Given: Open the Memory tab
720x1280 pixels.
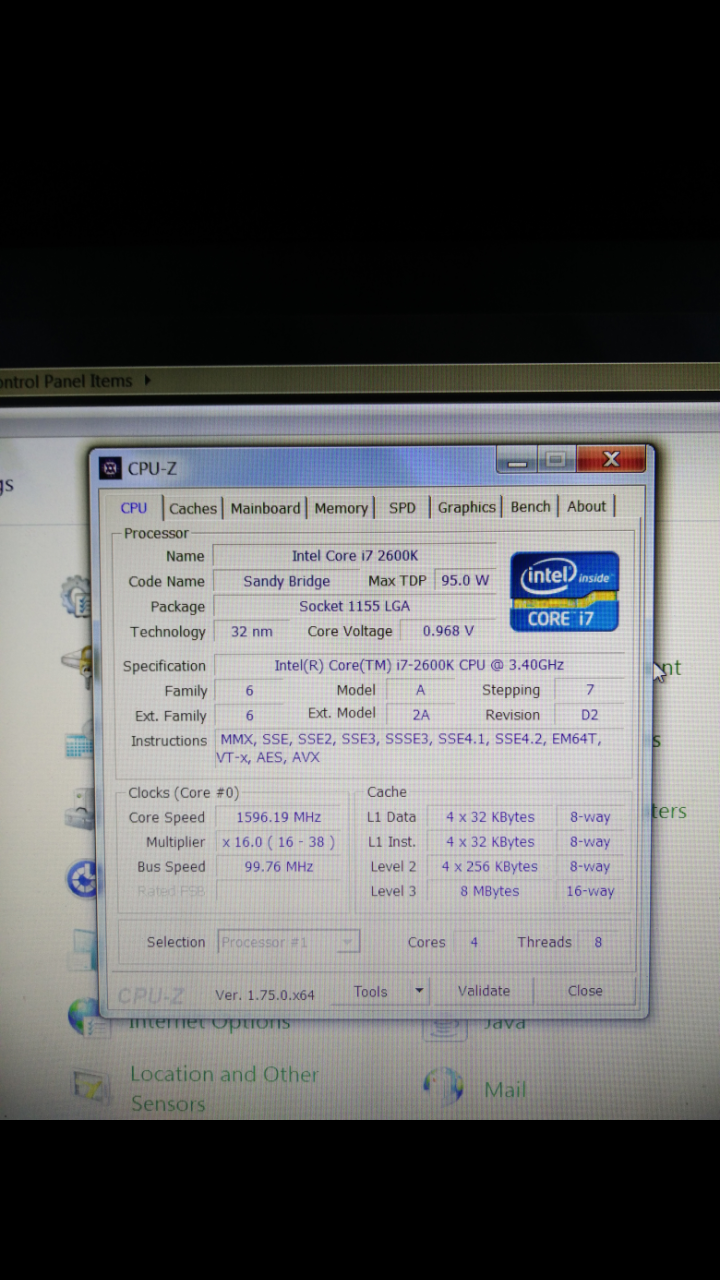Looking at the screenshot, I should pyautogui.click(x=341, y=508).
